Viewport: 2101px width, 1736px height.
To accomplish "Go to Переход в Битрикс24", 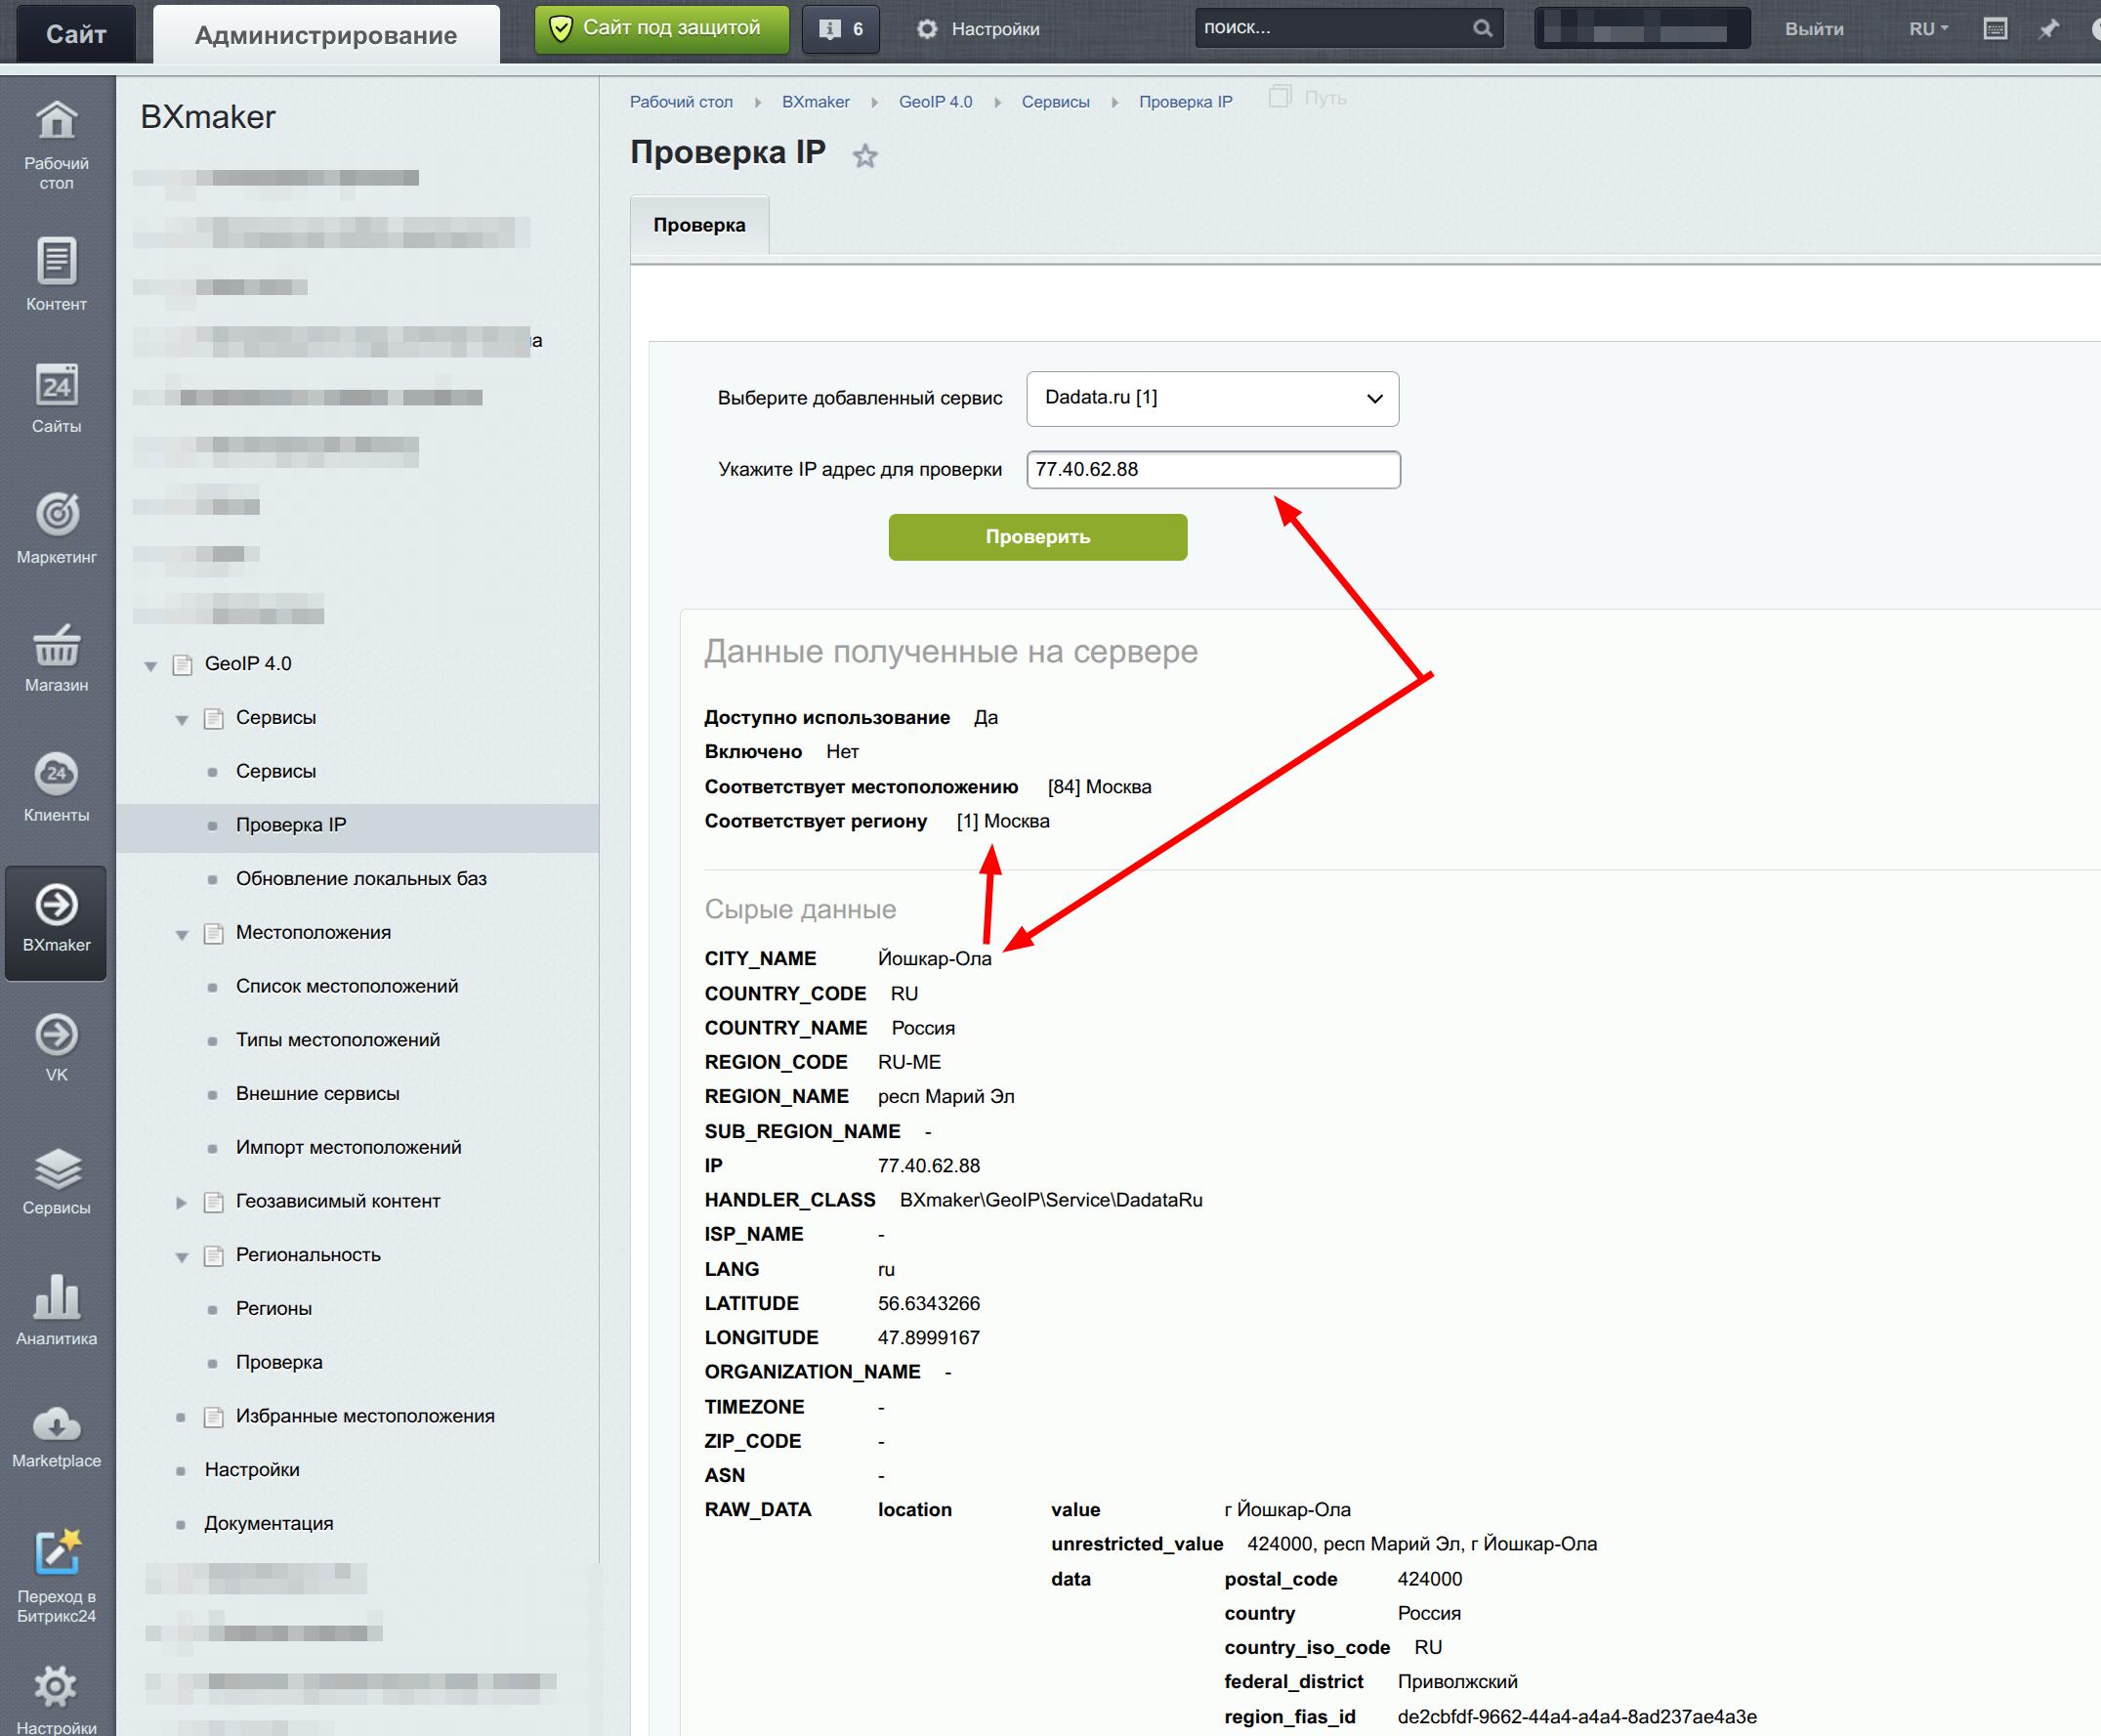I will [x=57, y=1575].
